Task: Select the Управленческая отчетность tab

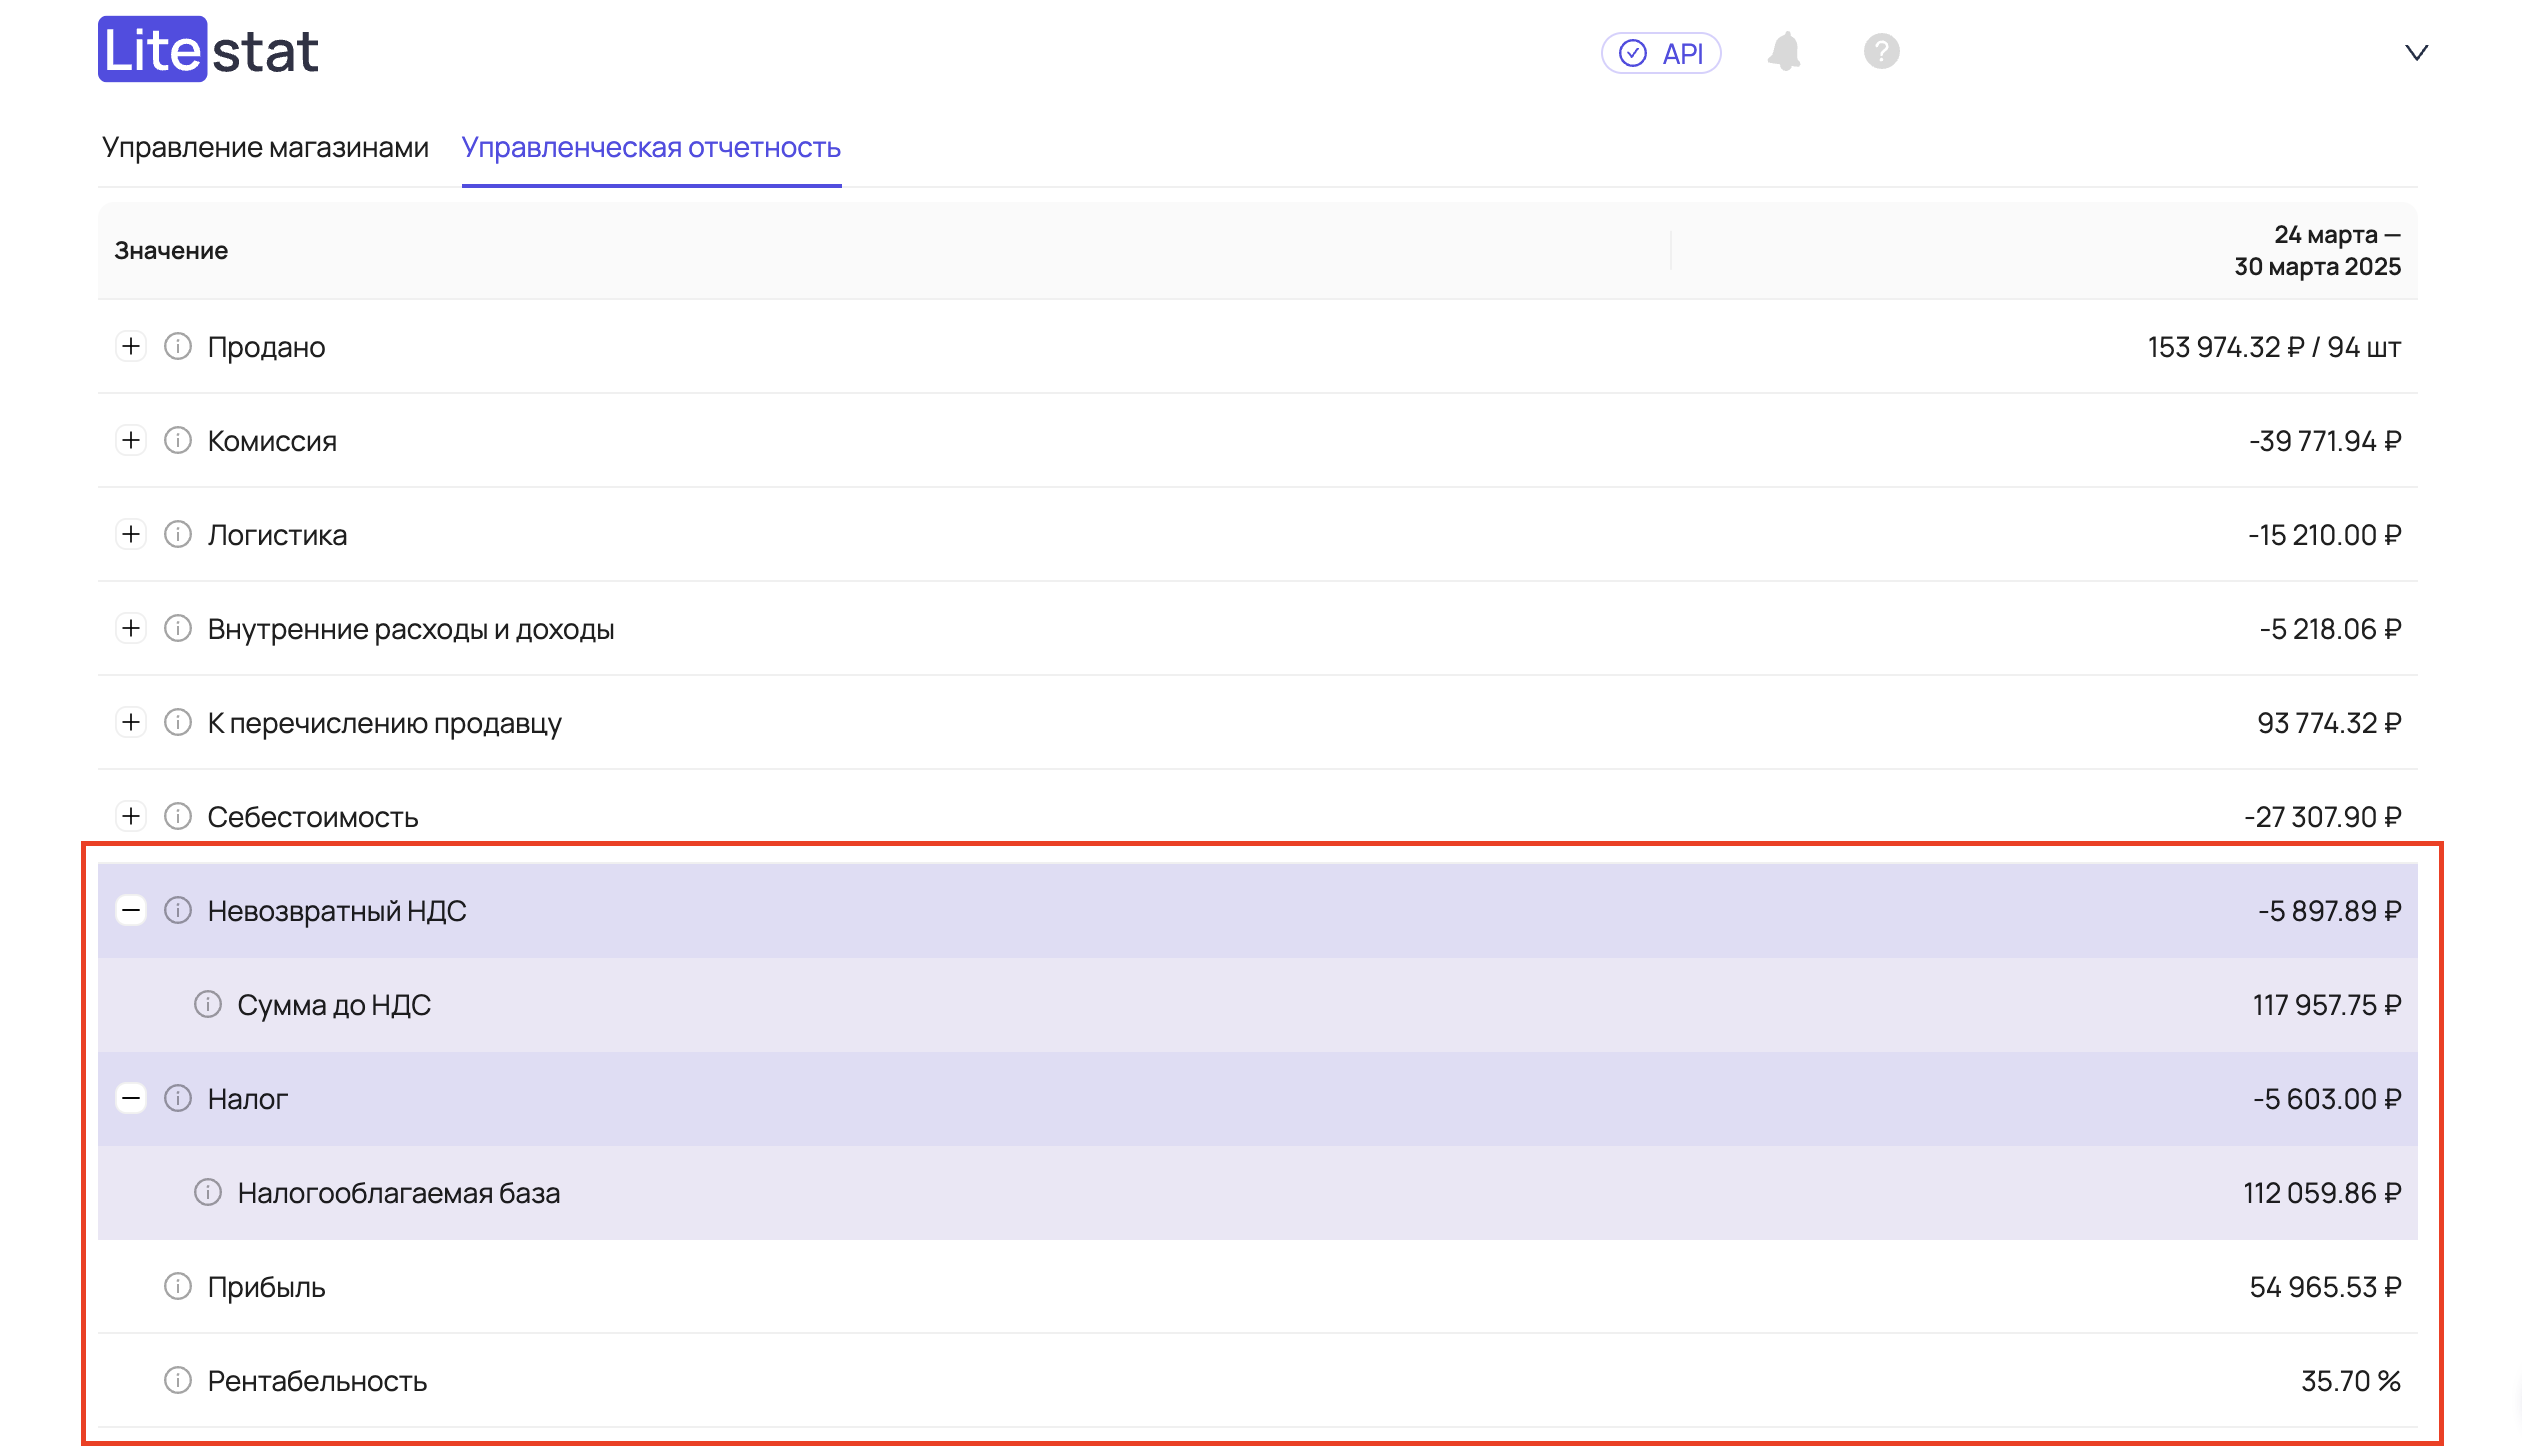Action: pyautogui.click(x=651, y=148)
